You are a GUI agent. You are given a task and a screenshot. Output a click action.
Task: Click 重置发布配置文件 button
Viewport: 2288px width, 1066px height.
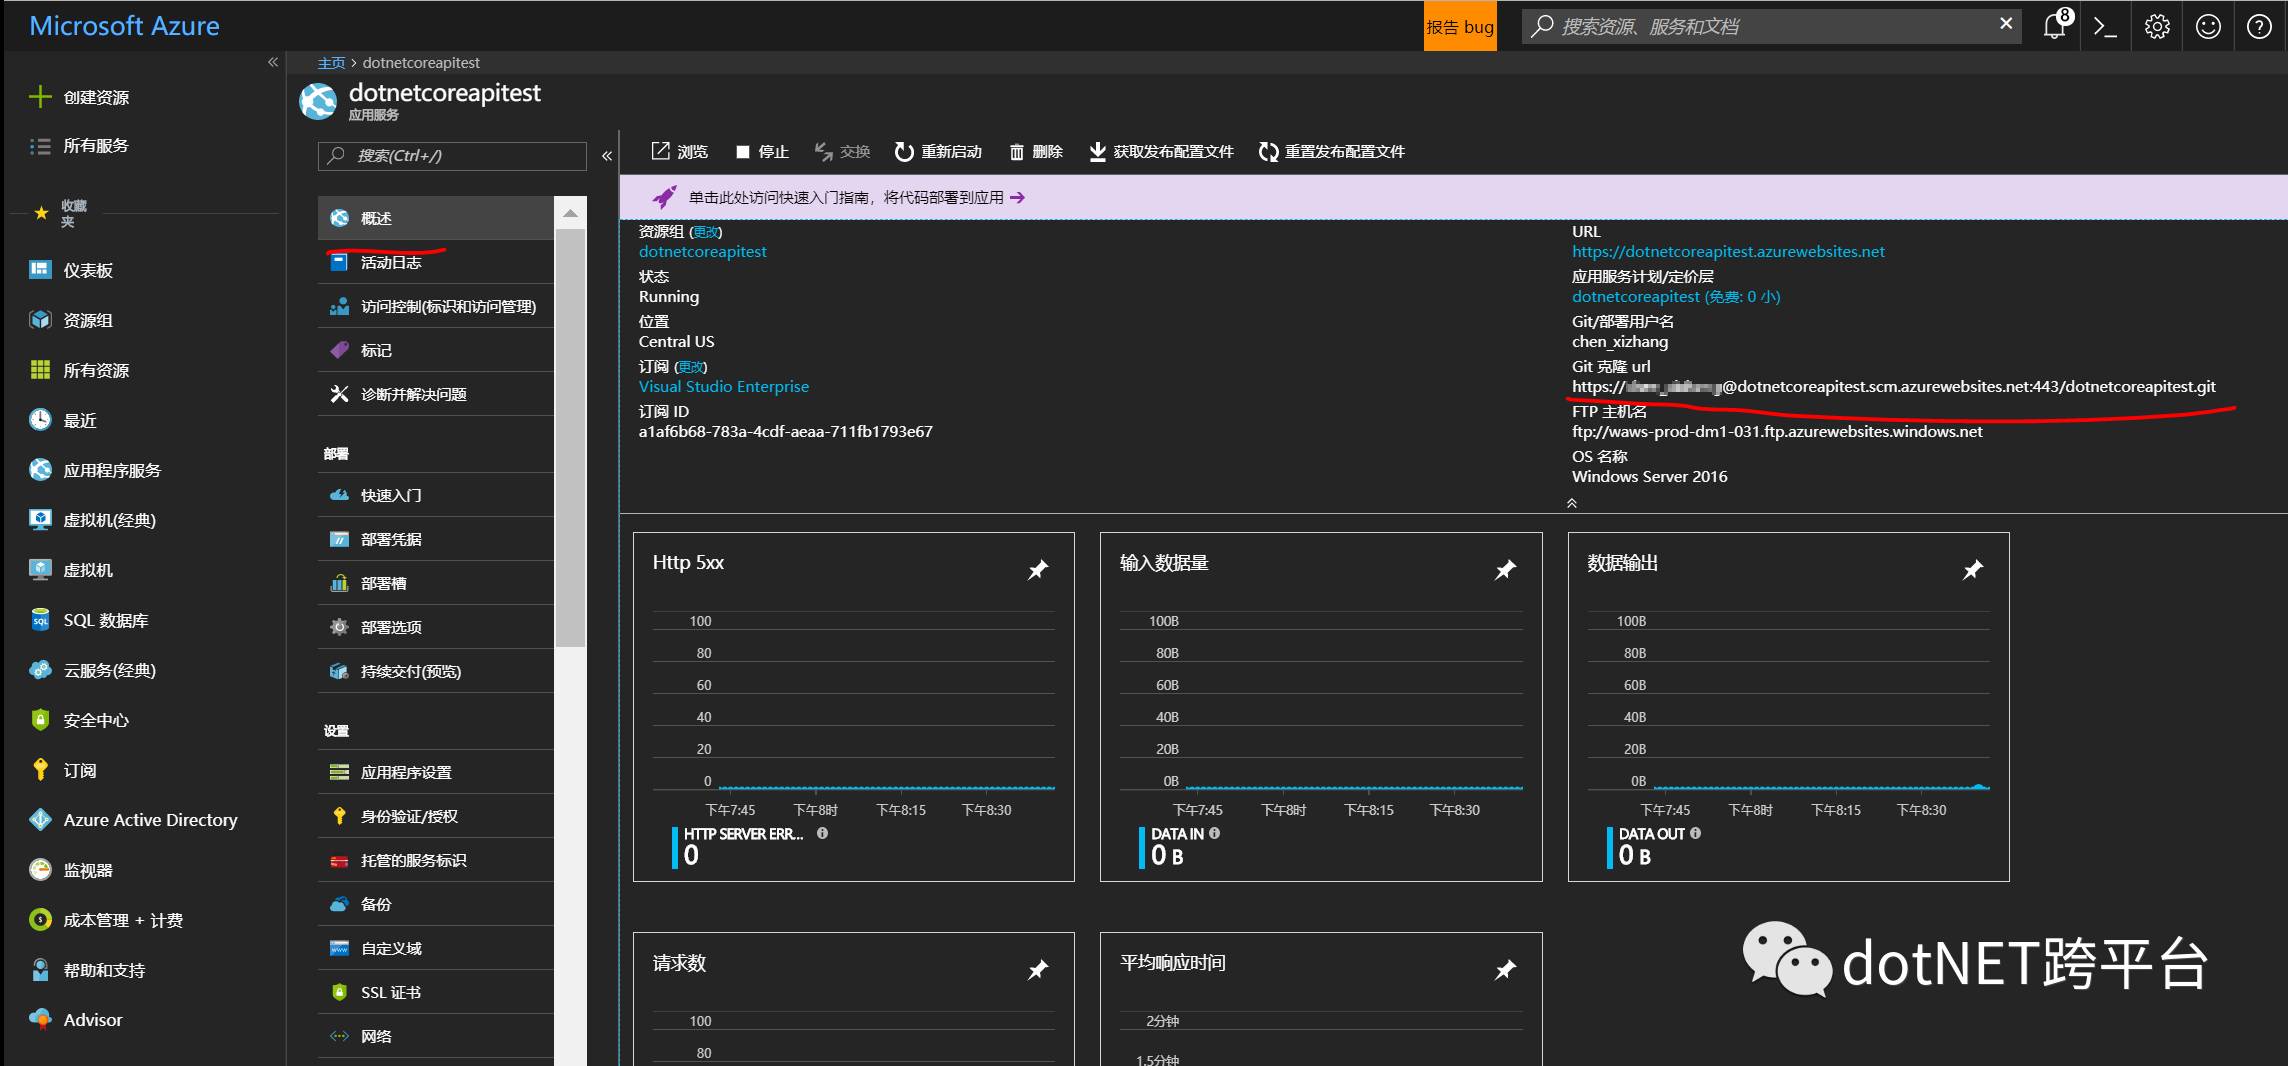(1332, 152)
